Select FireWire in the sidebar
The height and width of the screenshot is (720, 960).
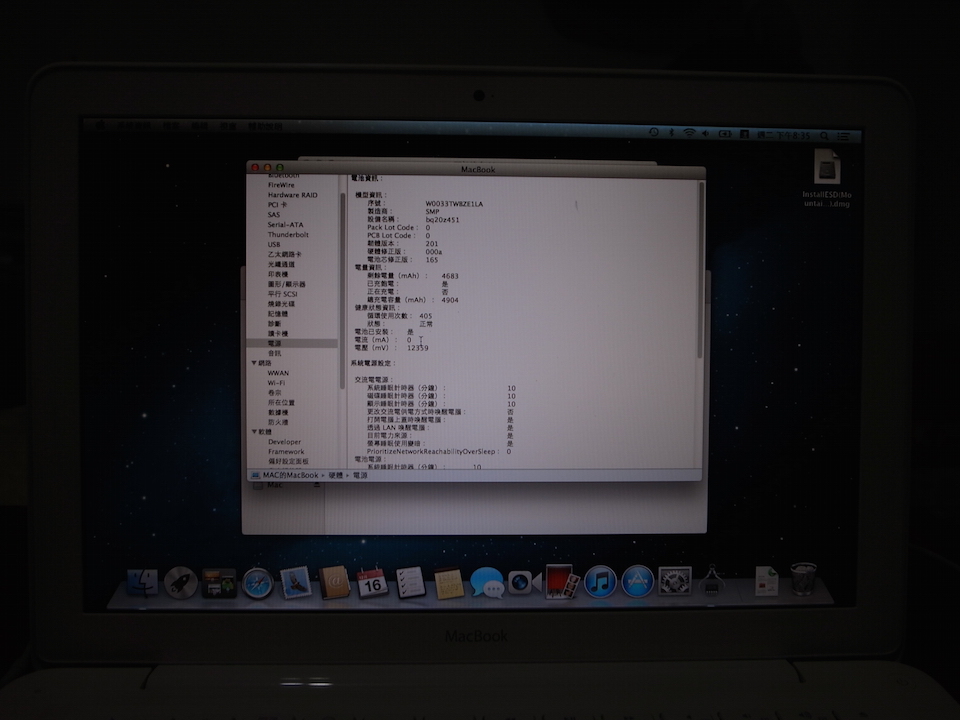tap(281, 185)
